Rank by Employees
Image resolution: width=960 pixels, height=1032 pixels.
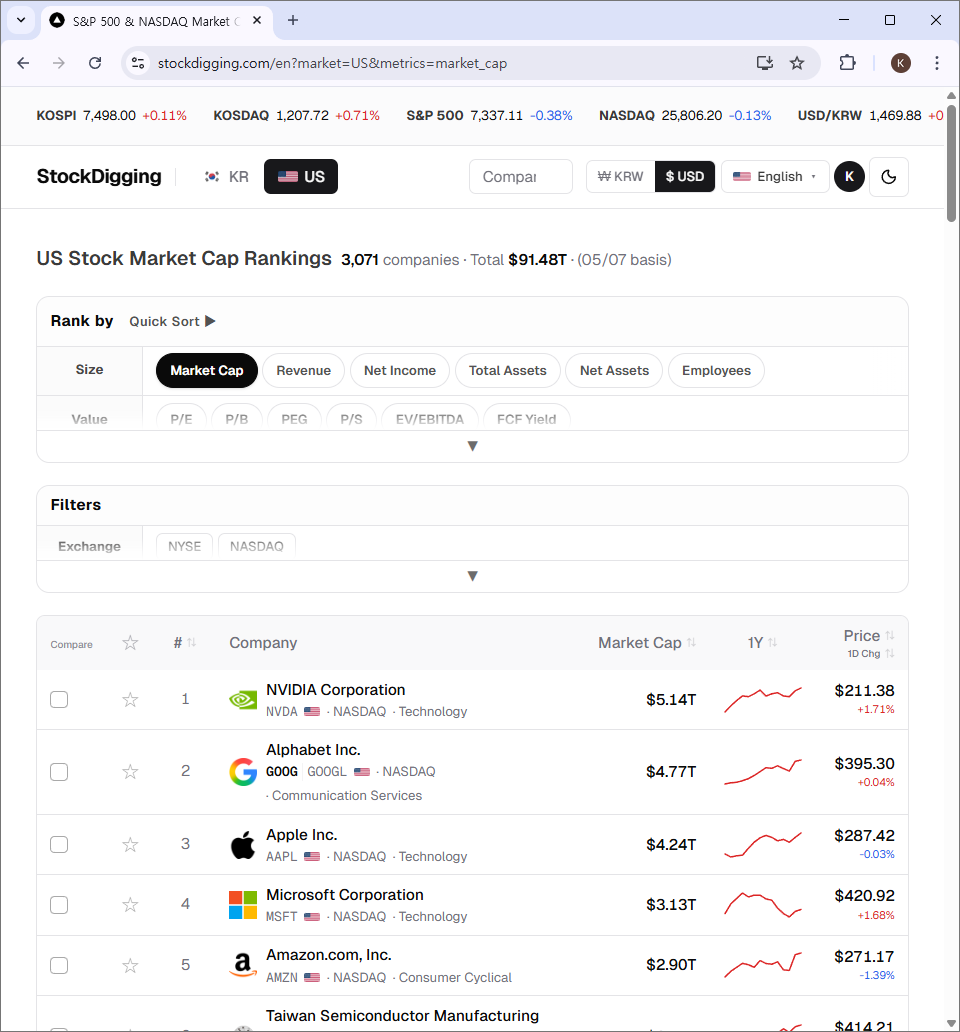click(x=716, y=371)
